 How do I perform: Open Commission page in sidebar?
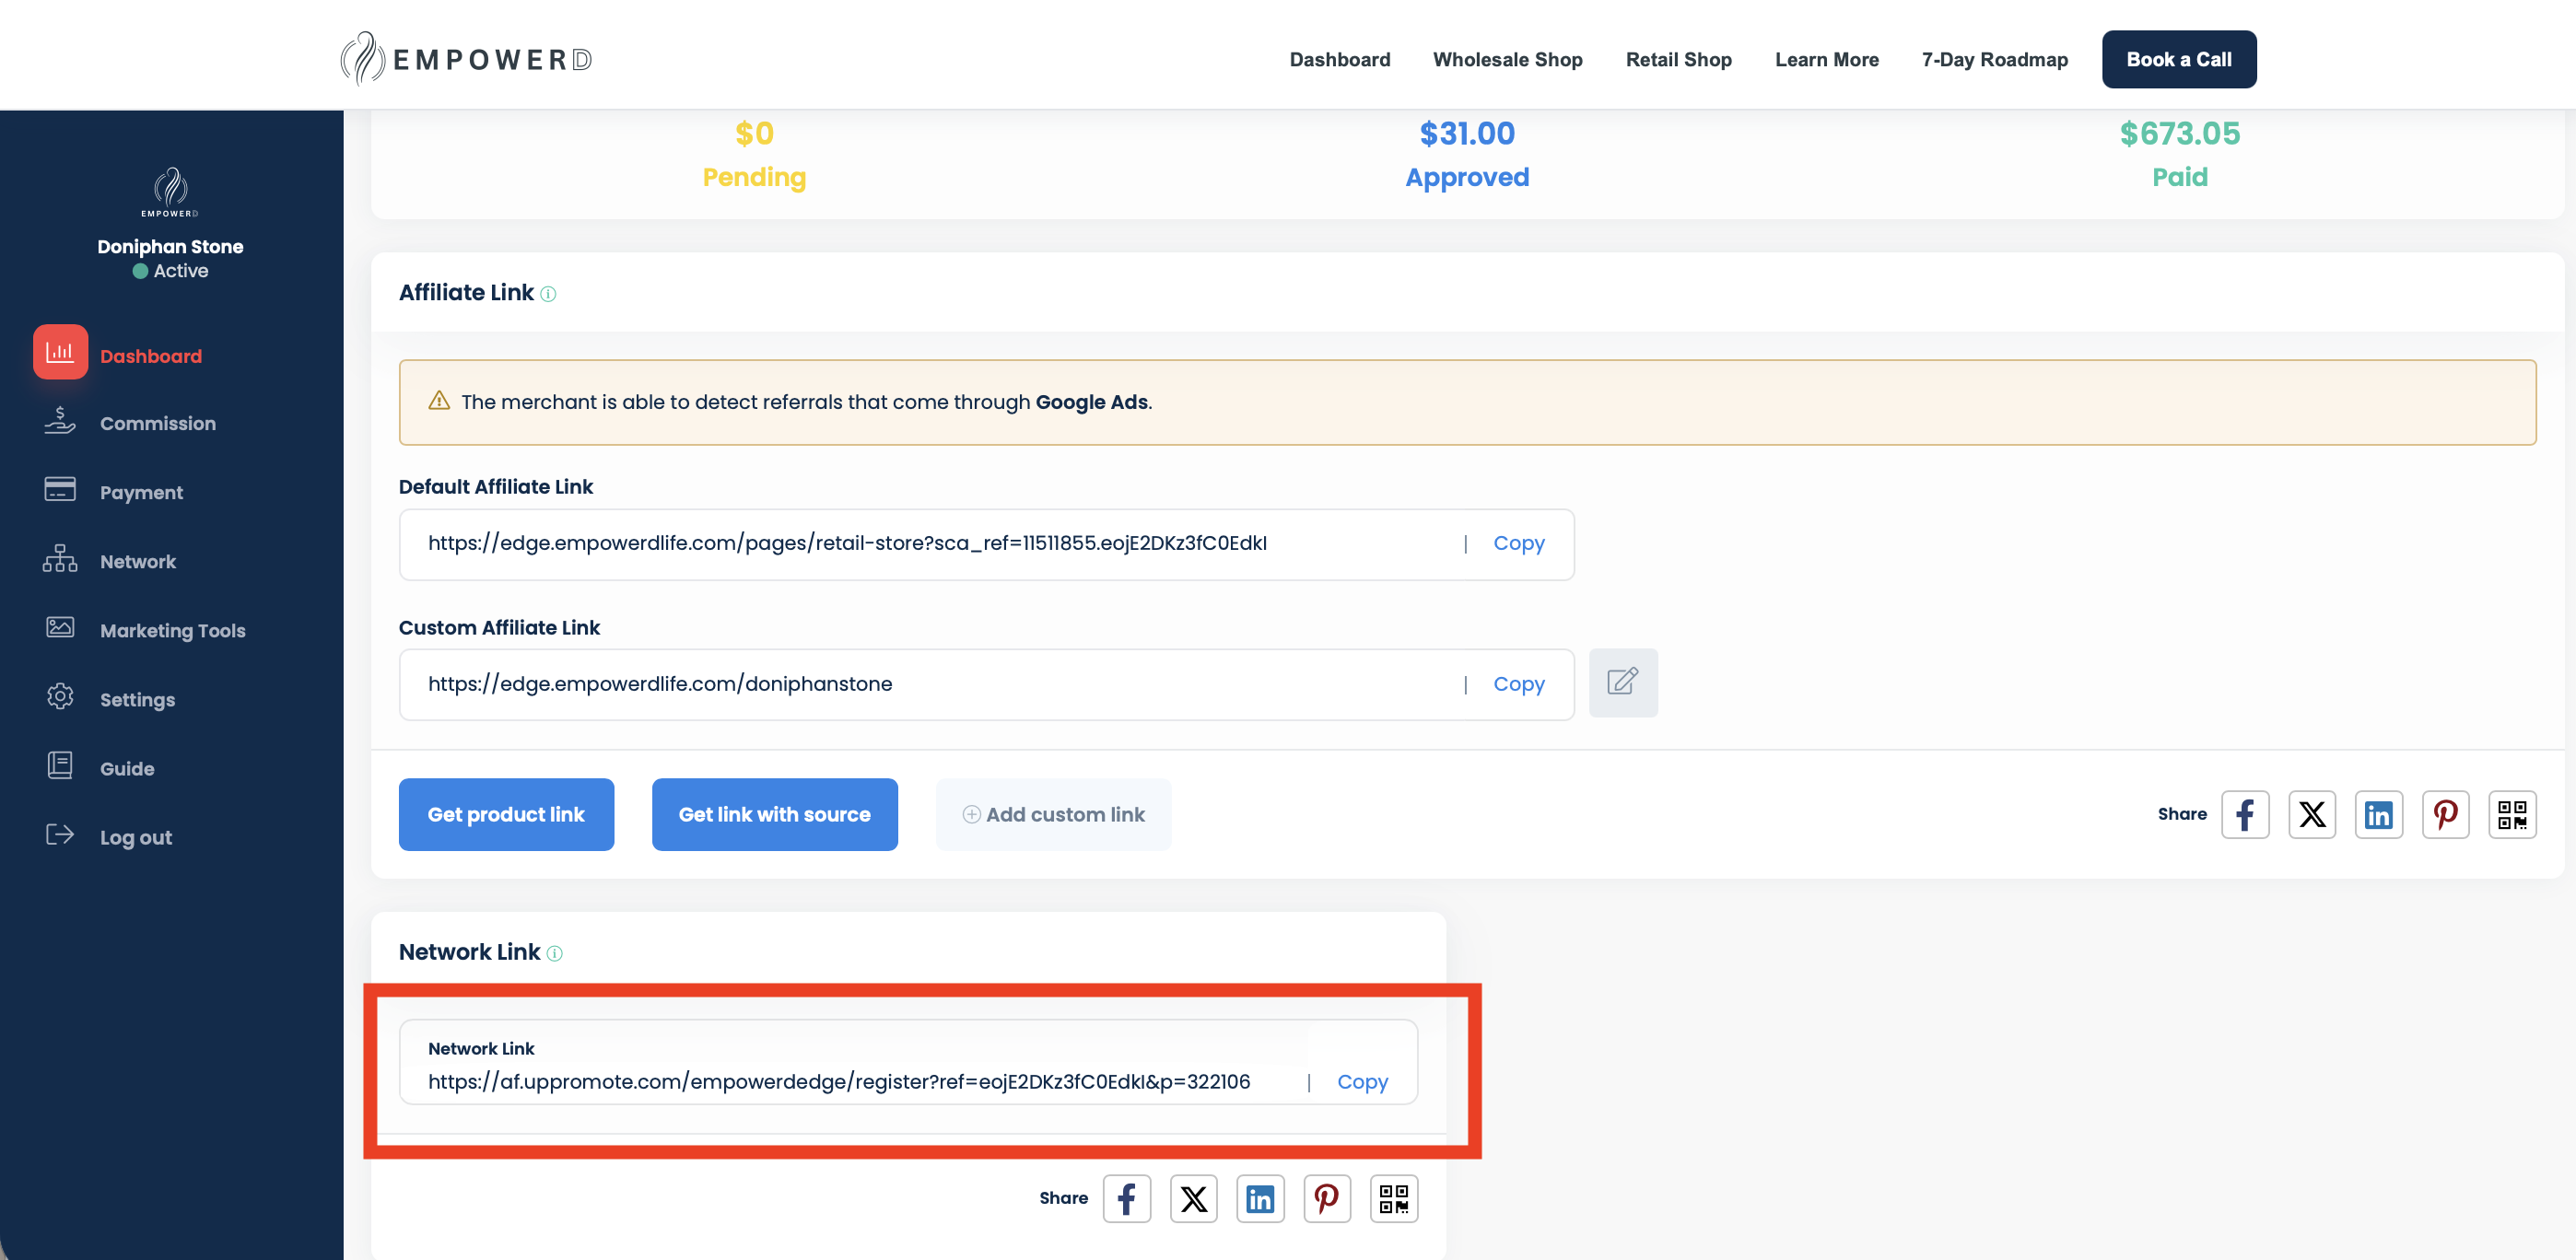click(x=157, y=423)
